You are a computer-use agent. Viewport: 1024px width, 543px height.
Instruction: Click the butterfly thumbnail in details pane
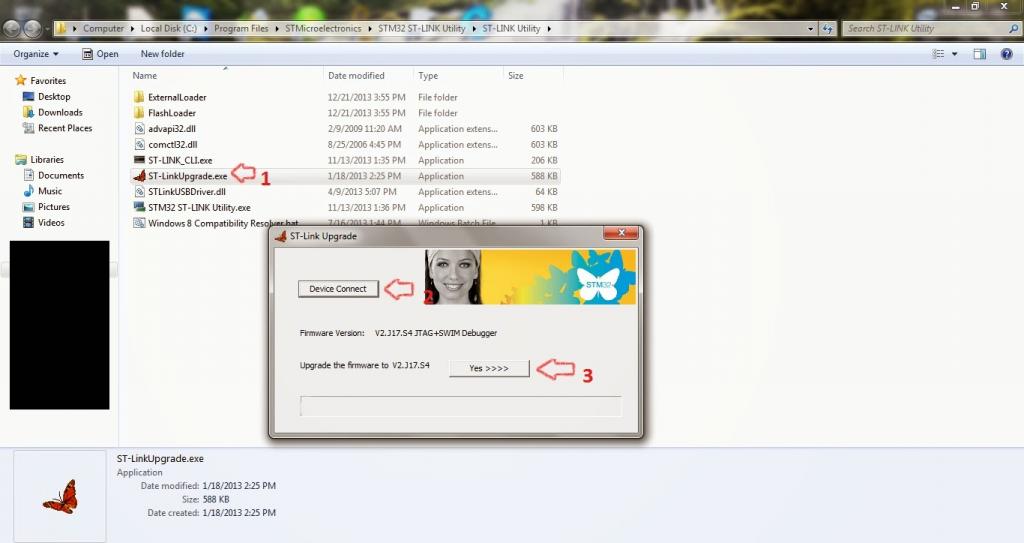pyautogui.click(x=60, y=497)
